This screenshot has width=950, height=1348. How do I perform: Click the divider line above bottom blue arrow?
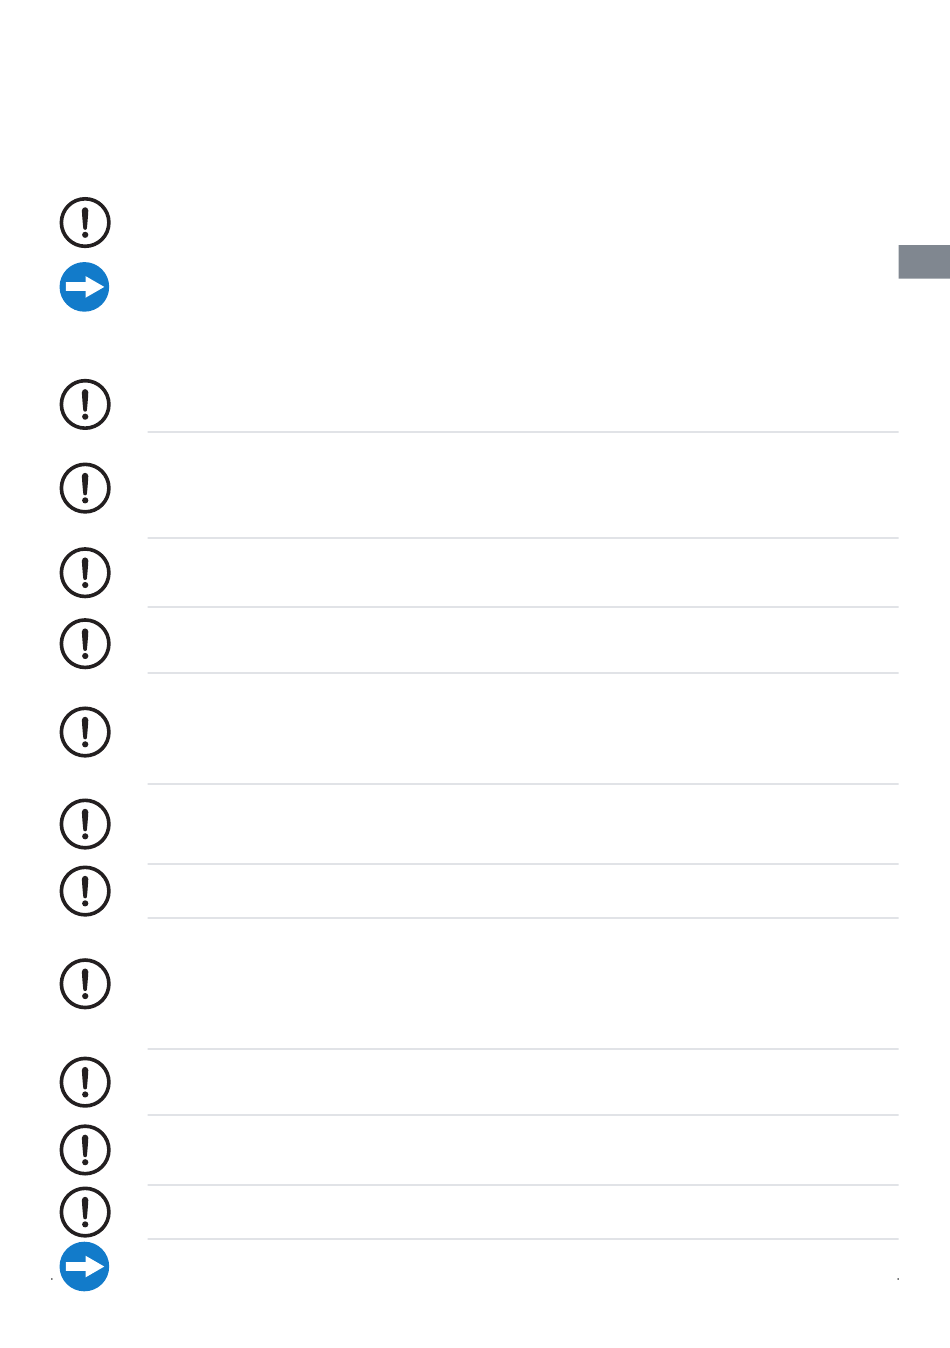523,1239
